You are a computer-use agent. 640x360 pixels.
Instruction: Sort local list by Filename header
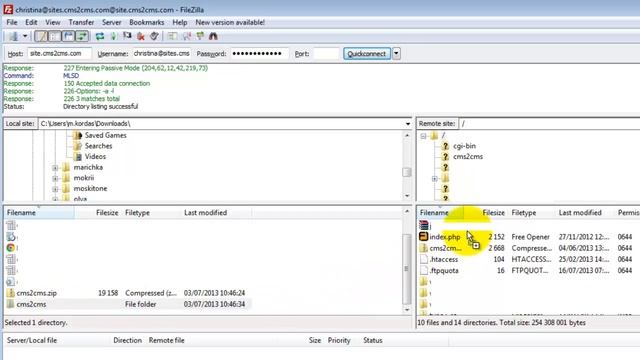tap(39, 213)
